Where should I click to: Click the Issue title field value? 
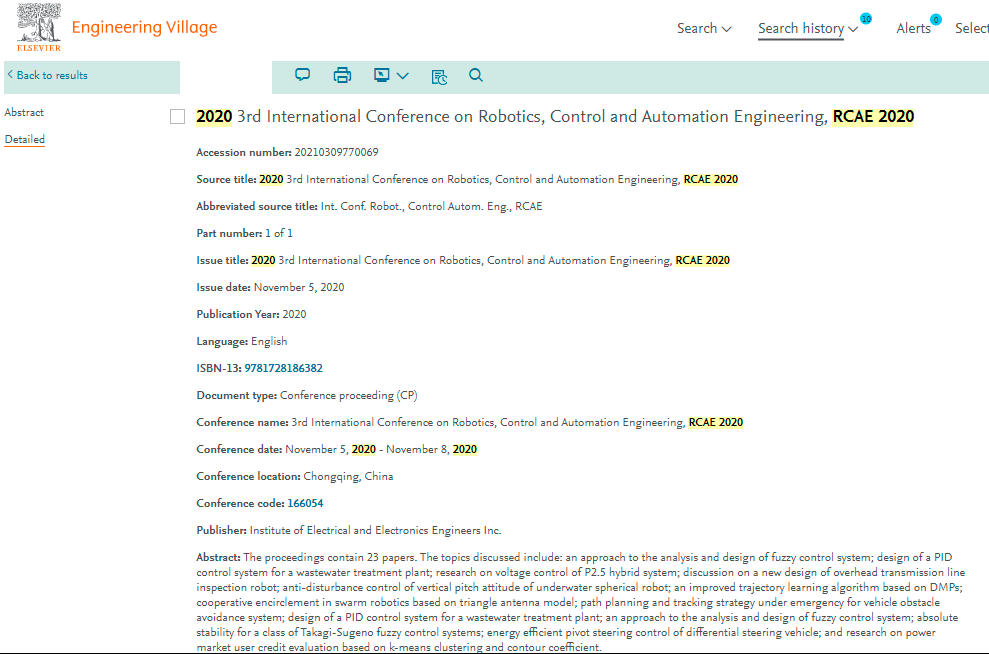click(x=491, y=260)
